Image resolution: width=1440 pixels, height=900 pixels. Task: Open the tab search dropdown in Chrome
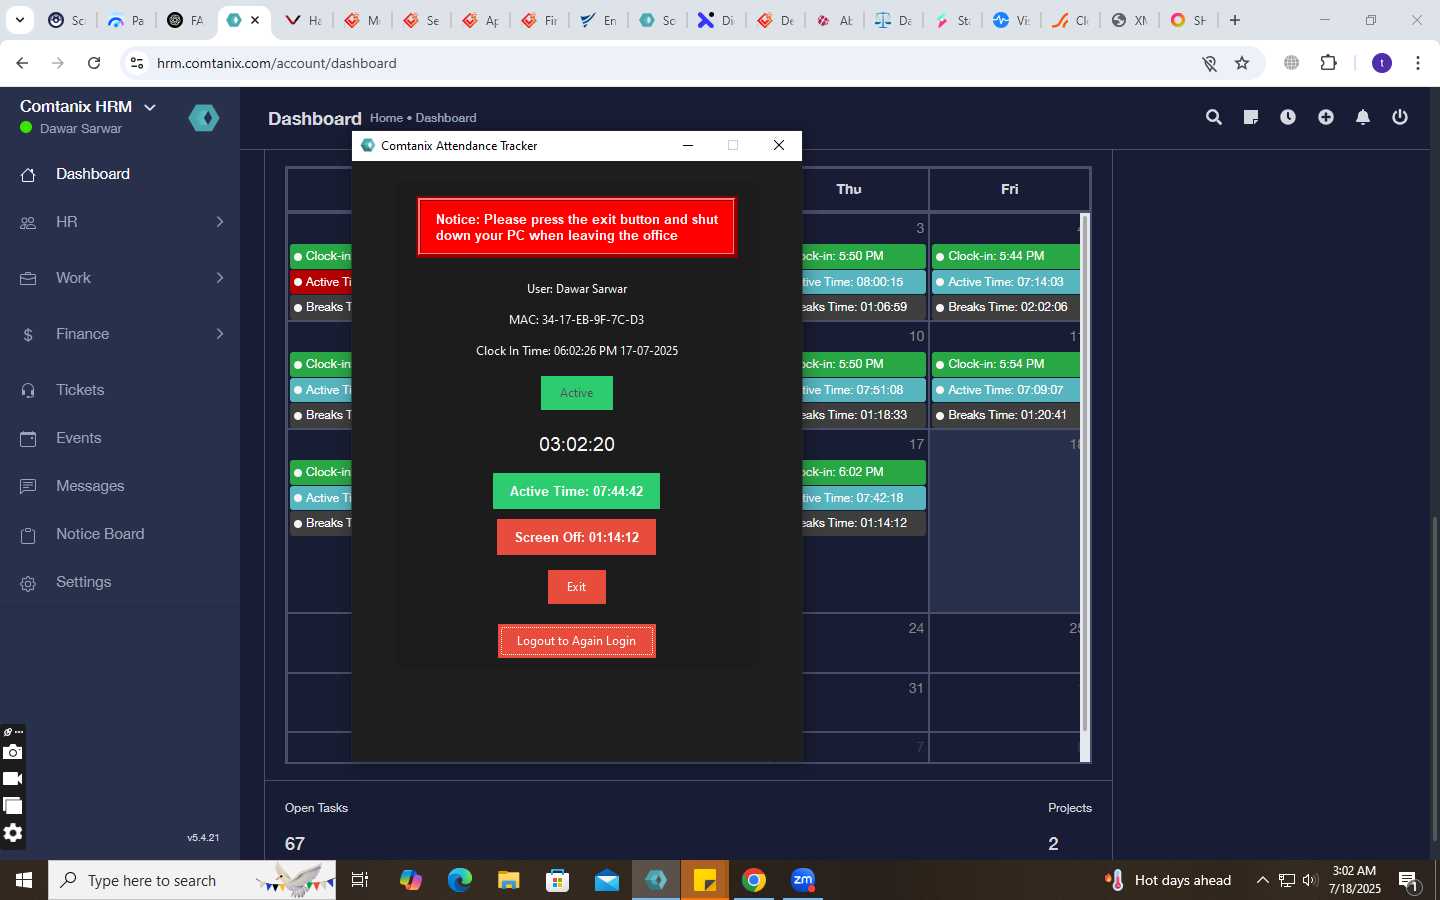tap(19, 20)
